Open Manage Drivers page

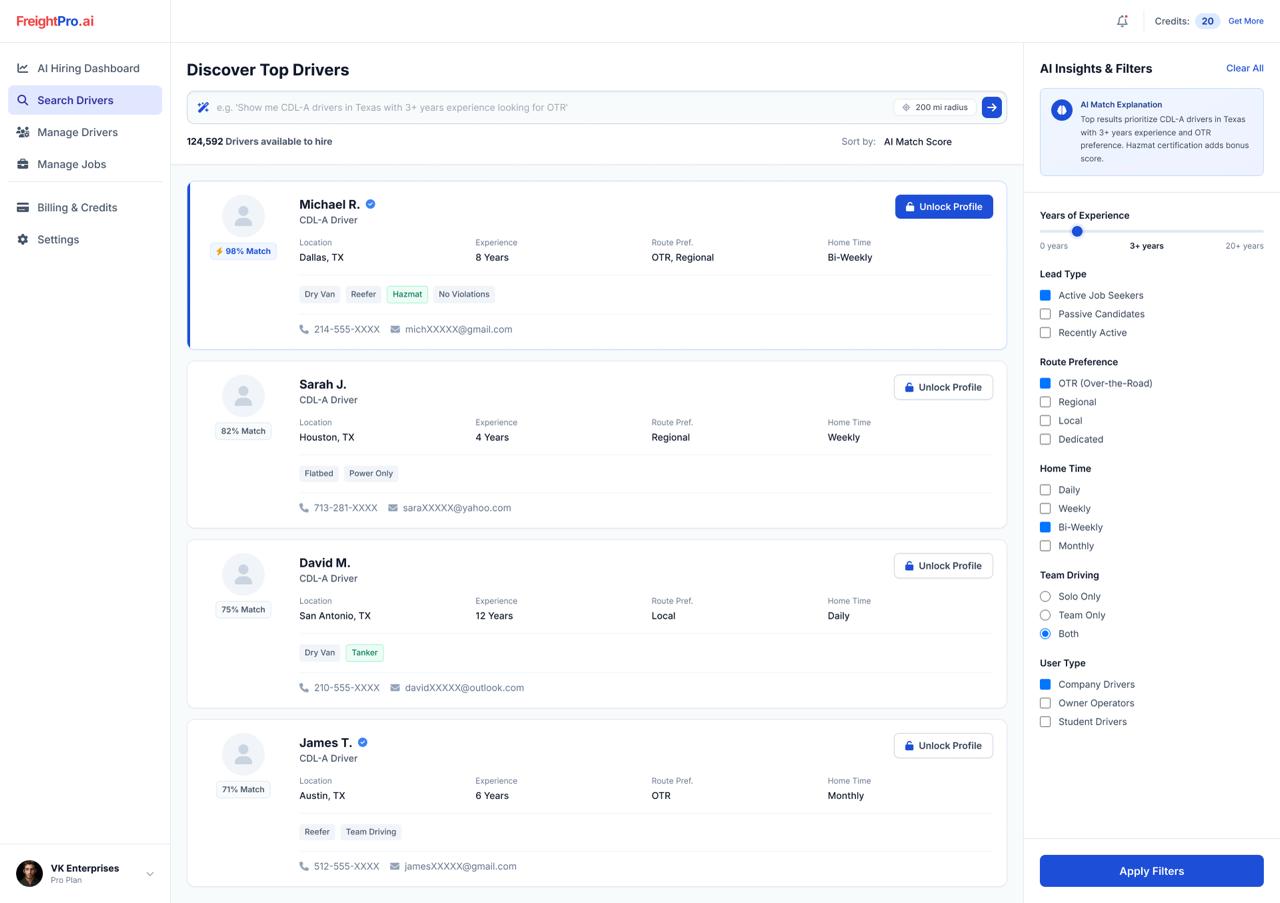tap(85, 132)
